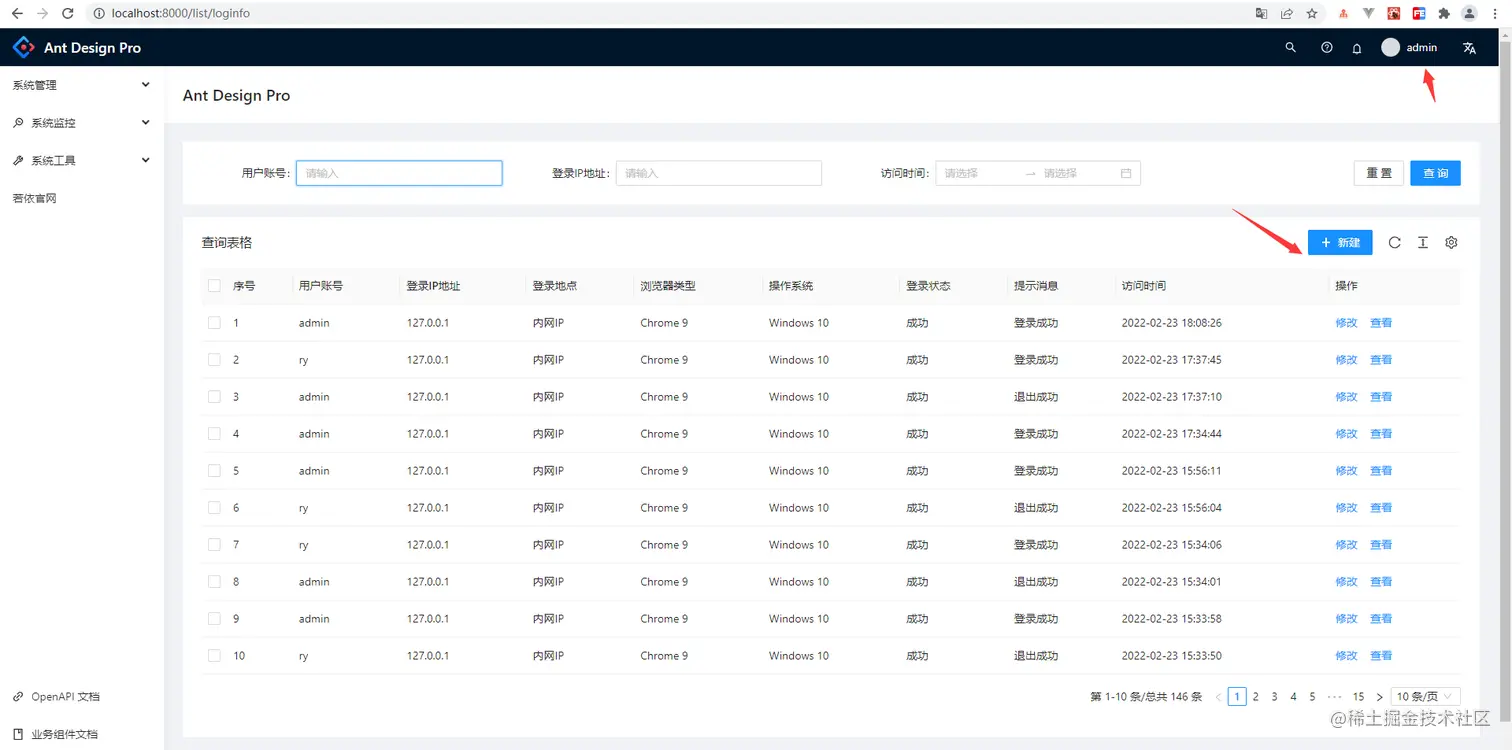Tick the checkbox for row 10

click(214, 656)
